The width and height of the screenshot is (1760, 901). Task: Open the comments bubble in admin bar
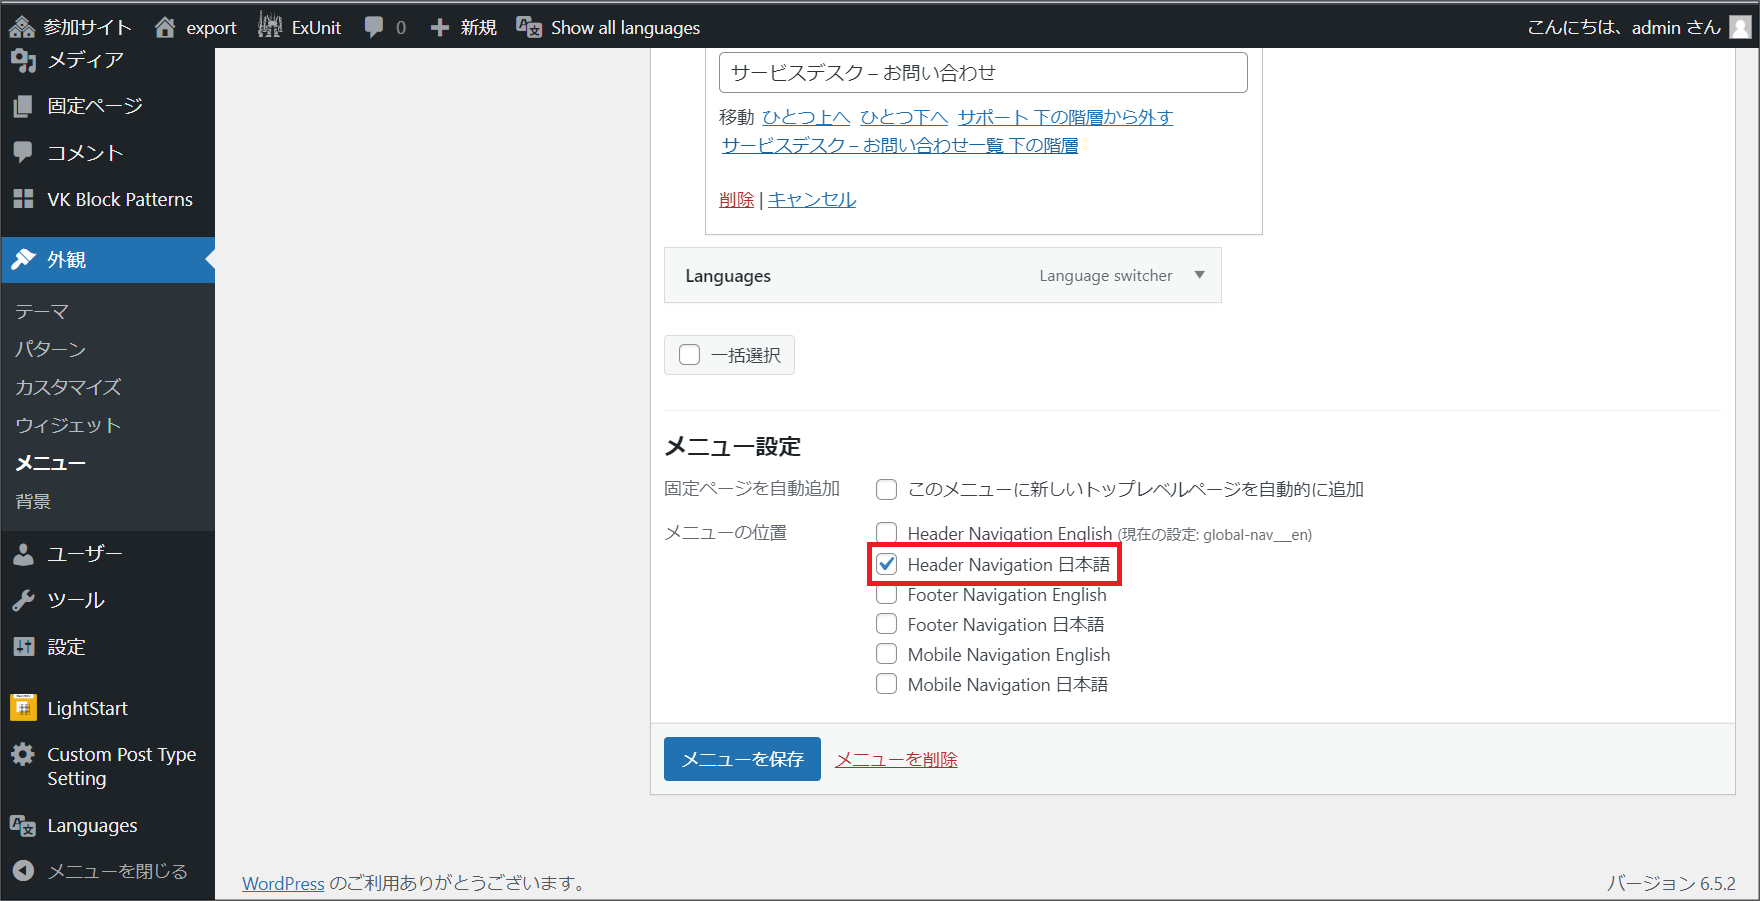(374, 27)
